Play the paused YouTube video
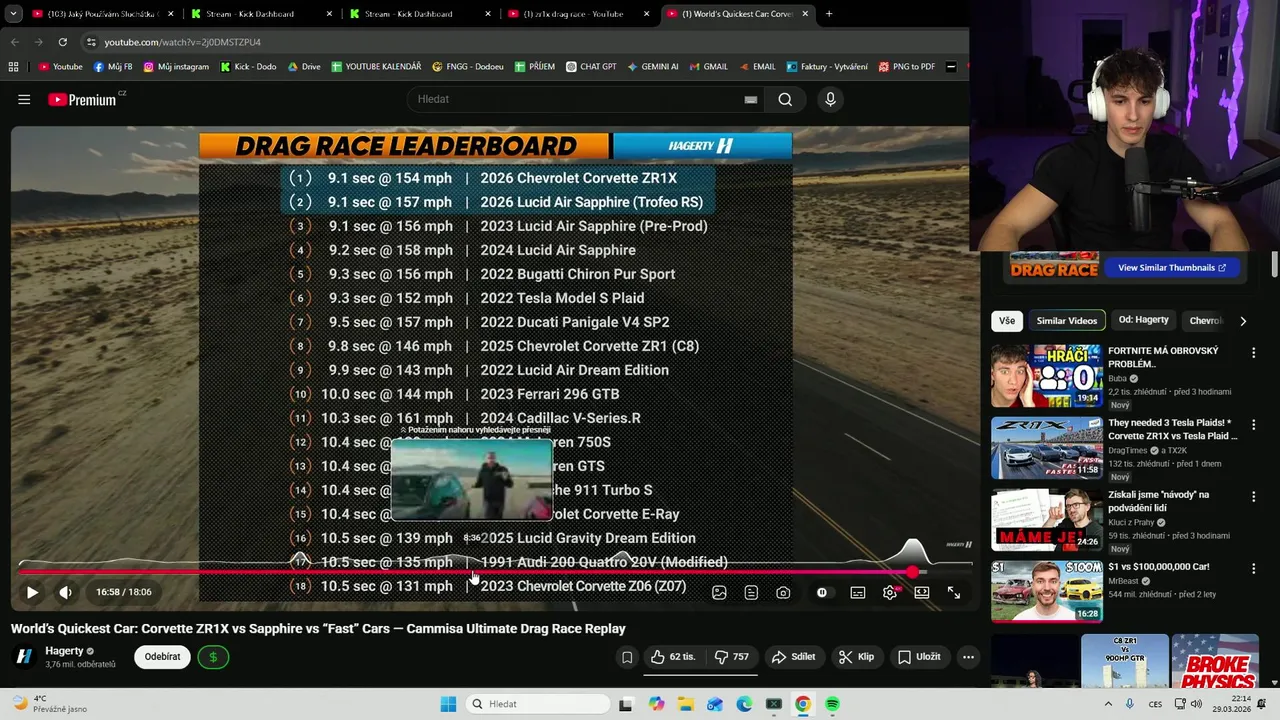Image resolution: width=1280 pixels, height=720 pixels. pos(32,592)
